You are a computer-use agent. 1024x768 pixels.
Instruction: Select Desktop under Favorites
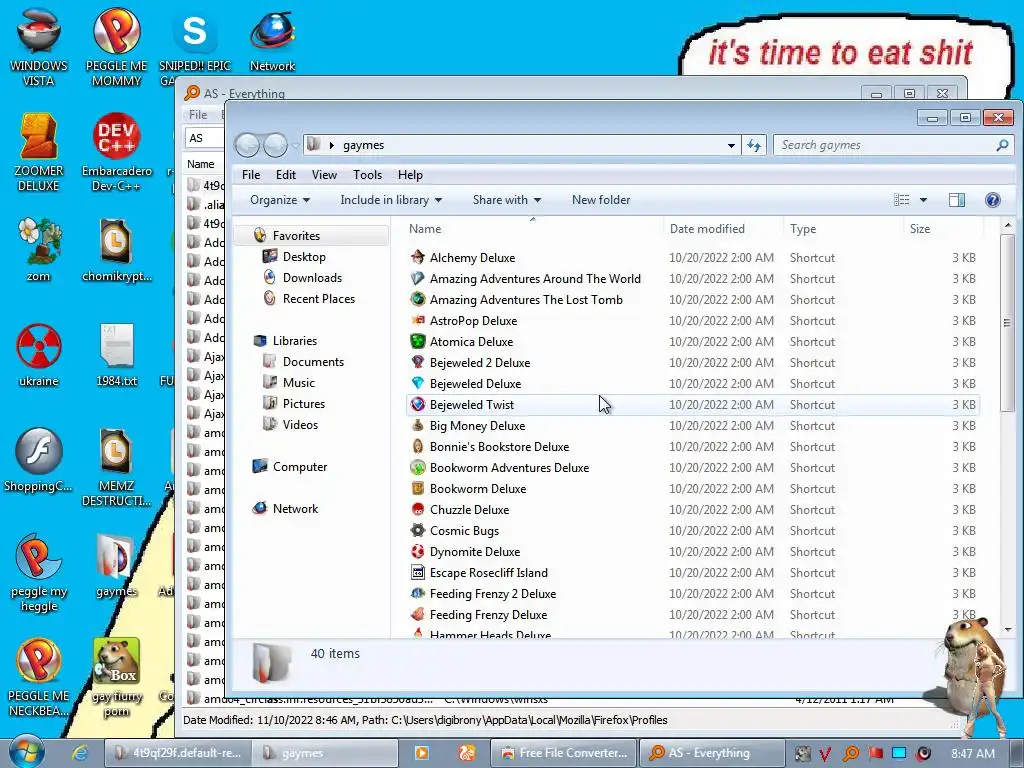tap(304, 257)
